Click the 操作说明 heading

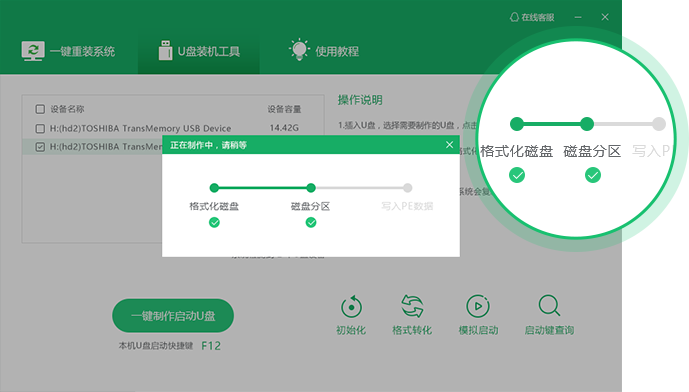tap(360, 100)
